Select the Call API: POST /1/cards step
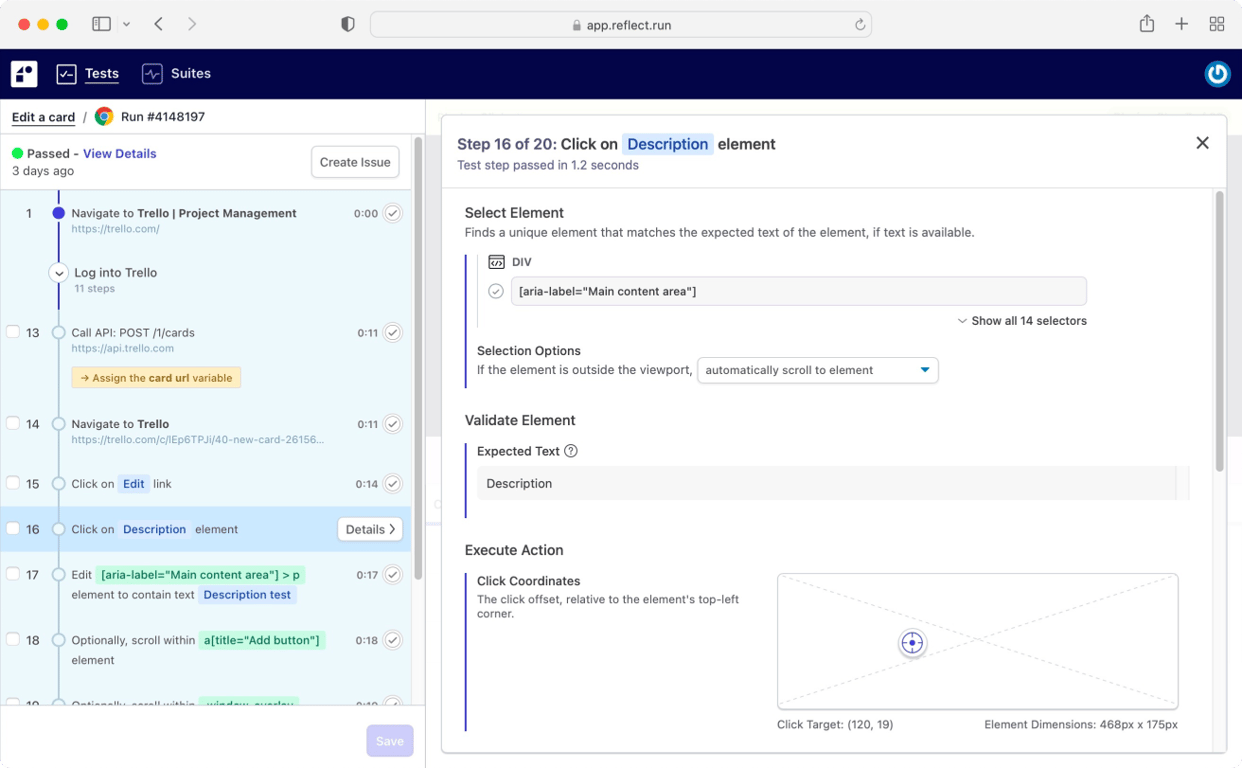This screenshot has height=768, width=1242. click(x=133, y=333)
